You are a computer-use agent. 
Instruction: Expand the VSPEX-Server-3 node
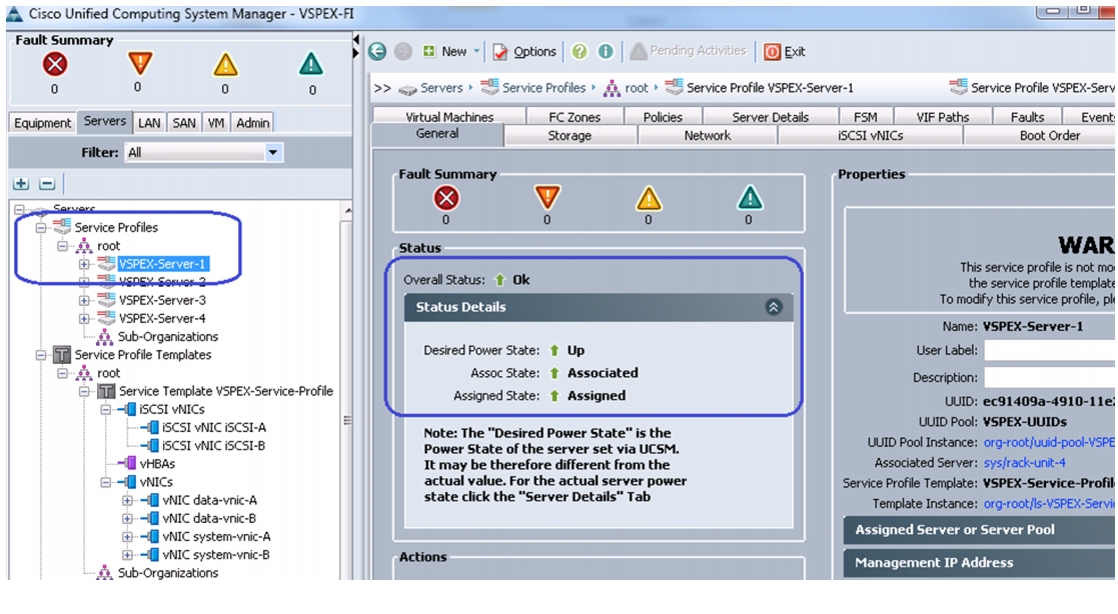point(84,300)
